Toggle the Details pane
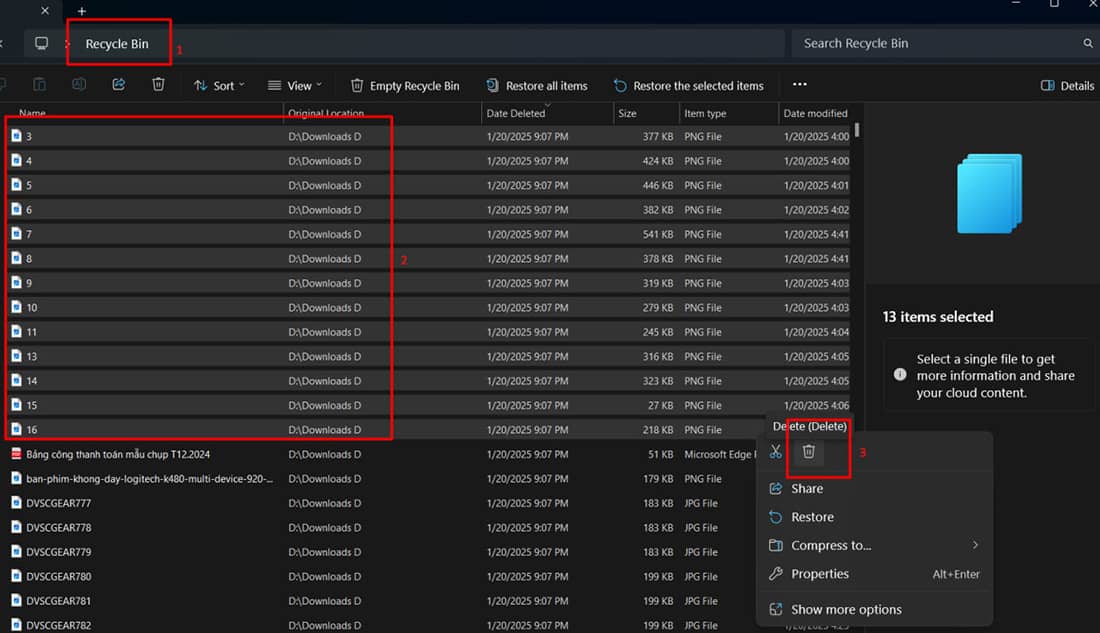 1067,86
